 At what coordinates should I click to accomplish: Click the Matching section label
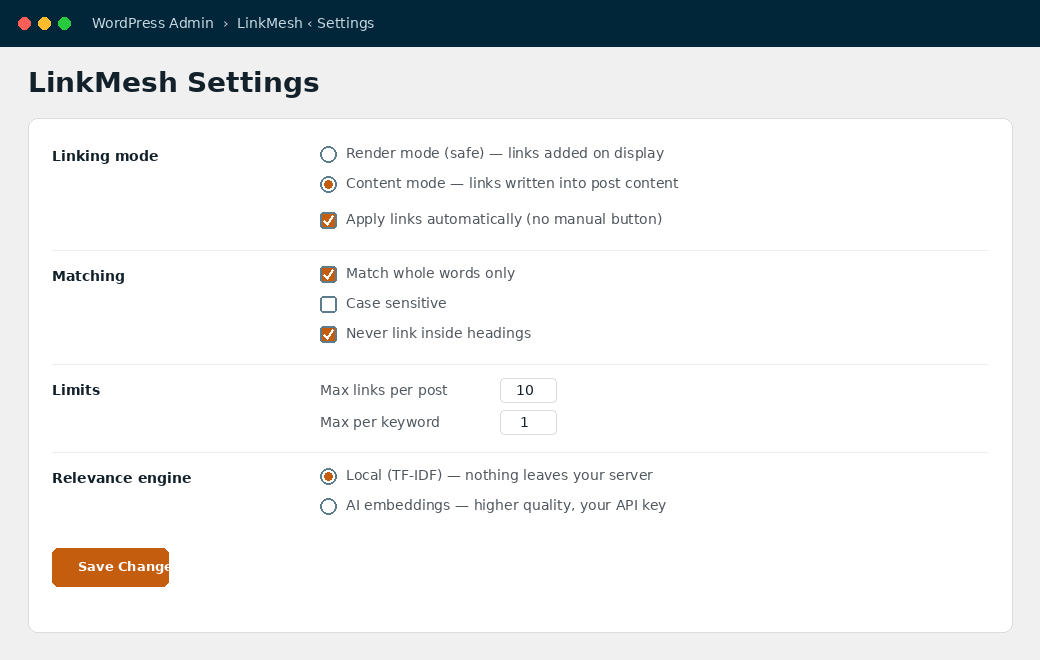[x=88, y=276]
